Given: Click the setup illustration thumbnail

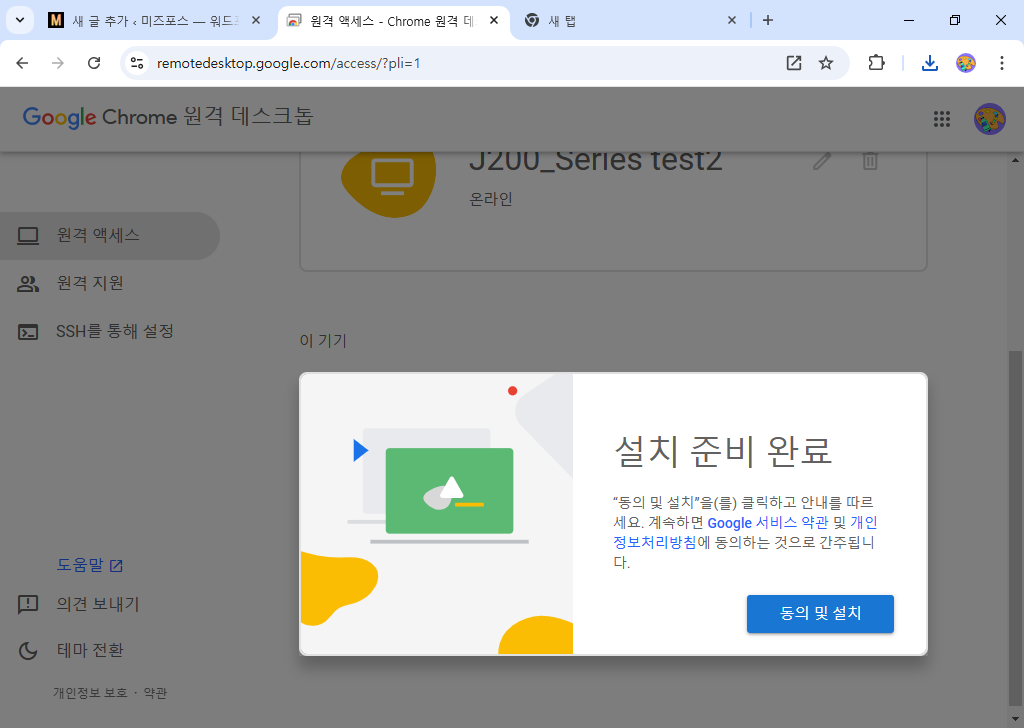Looking at the screenshot, I should tap(436, 514).
